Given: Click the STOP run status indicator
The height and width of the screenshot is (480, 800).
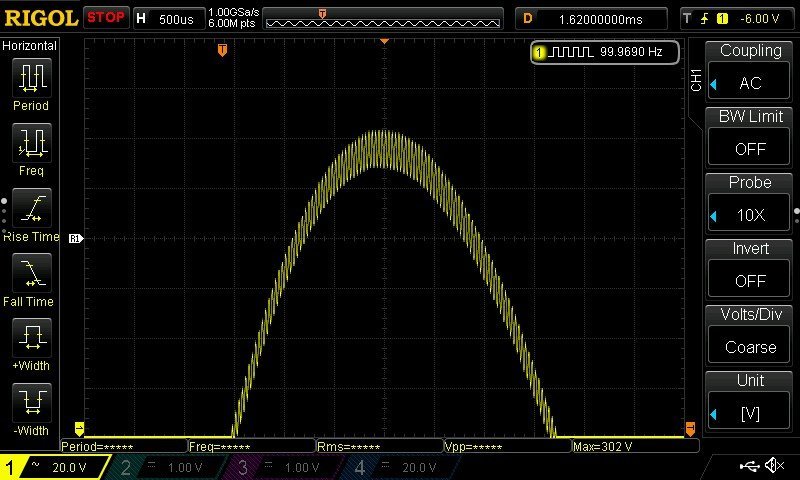Looking at the screenshot, I should coord(105,18).
